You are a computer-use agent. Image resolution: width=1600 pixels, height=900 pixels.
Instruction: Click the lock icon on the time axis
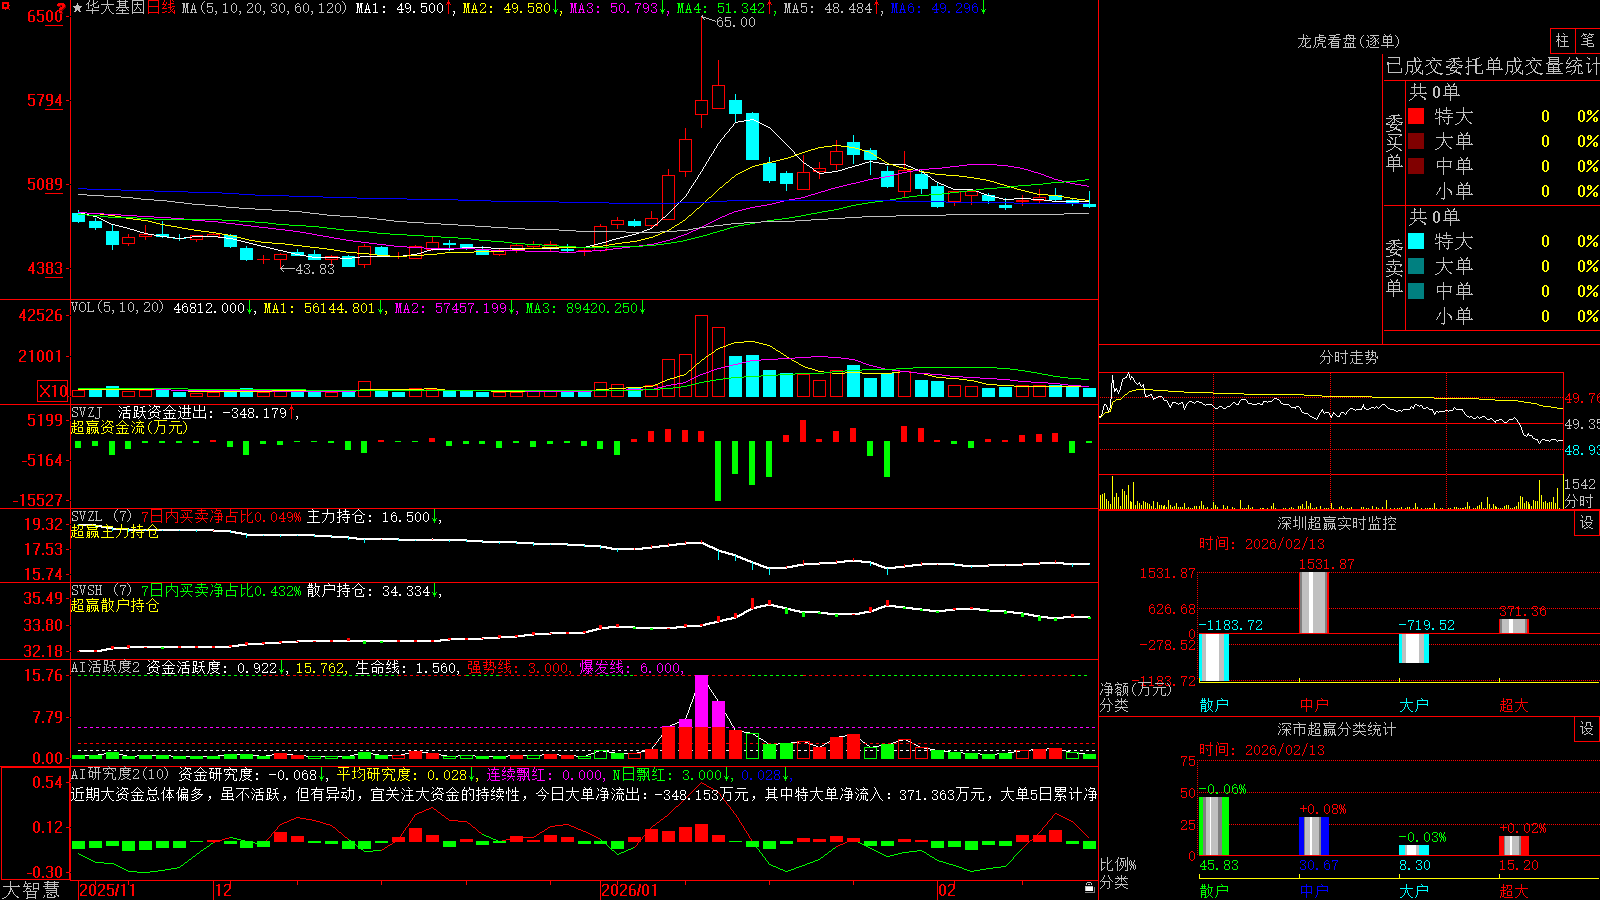[1089, 888]
